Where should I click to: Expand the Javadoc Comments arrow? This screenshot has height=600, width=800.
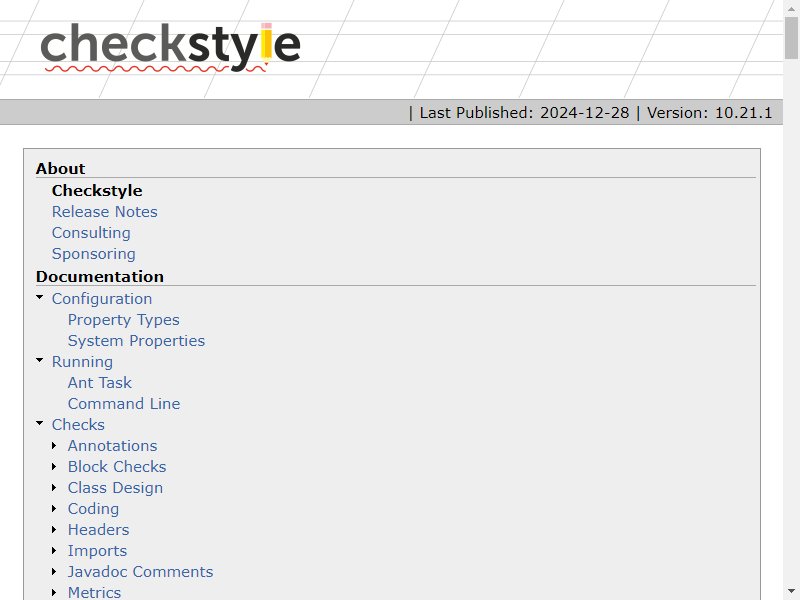pyautogui.click(x=54, y=571)
